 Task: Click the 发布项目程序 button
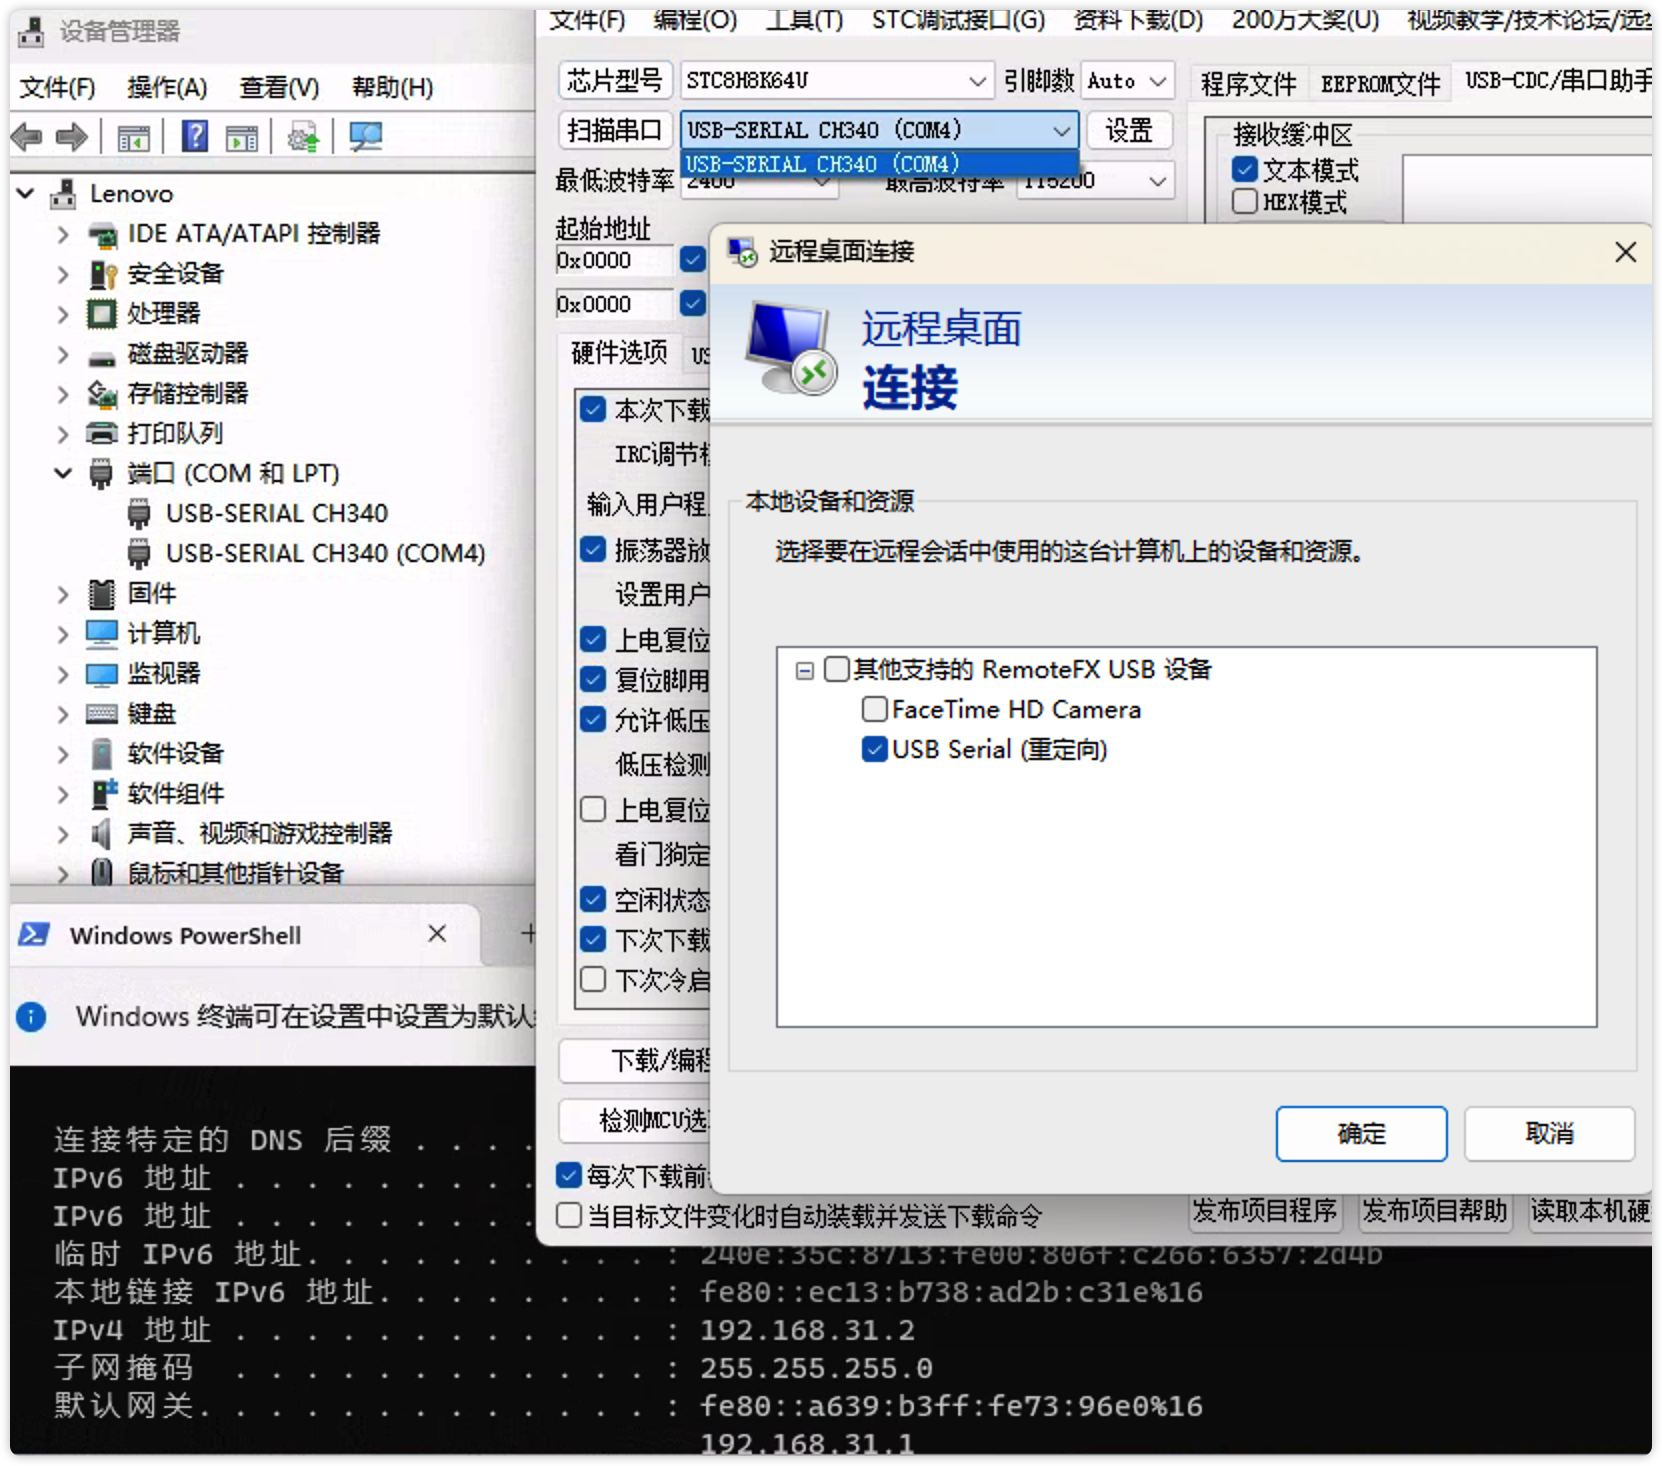coord(1264,1211)
